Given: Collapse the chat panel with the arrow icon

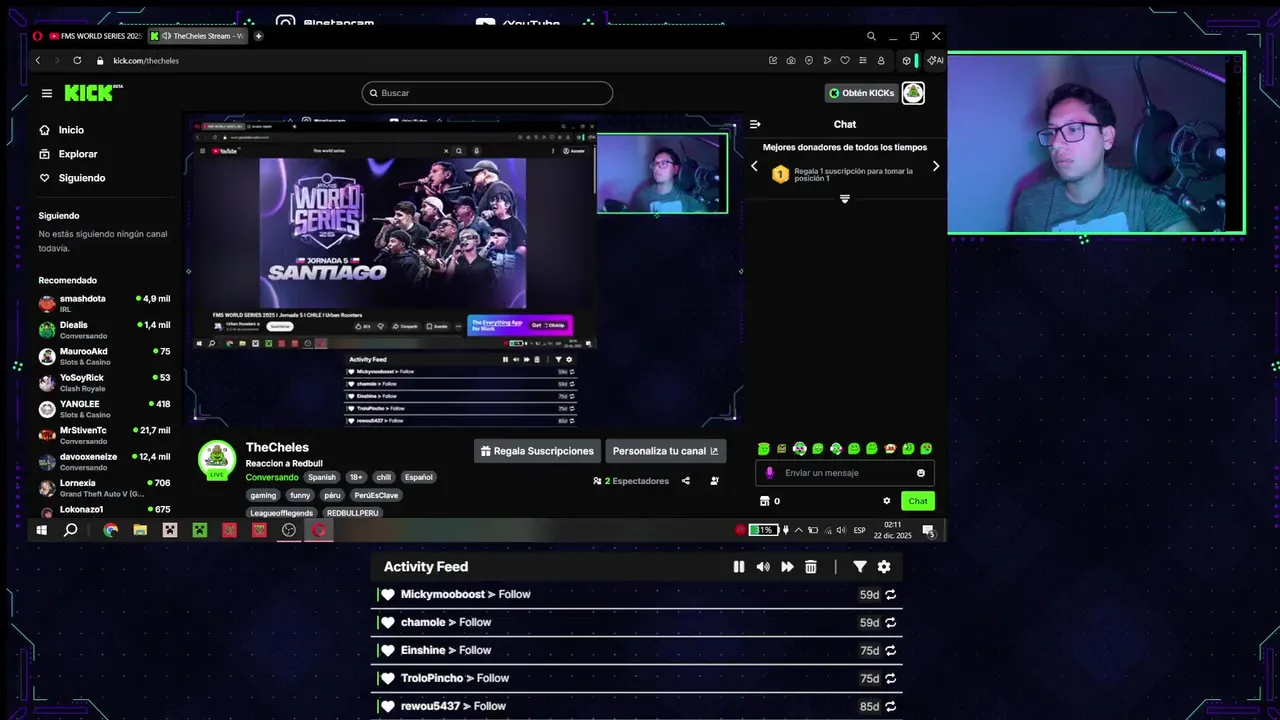Looking at the screenshot, I should click(x=755, y=124).
